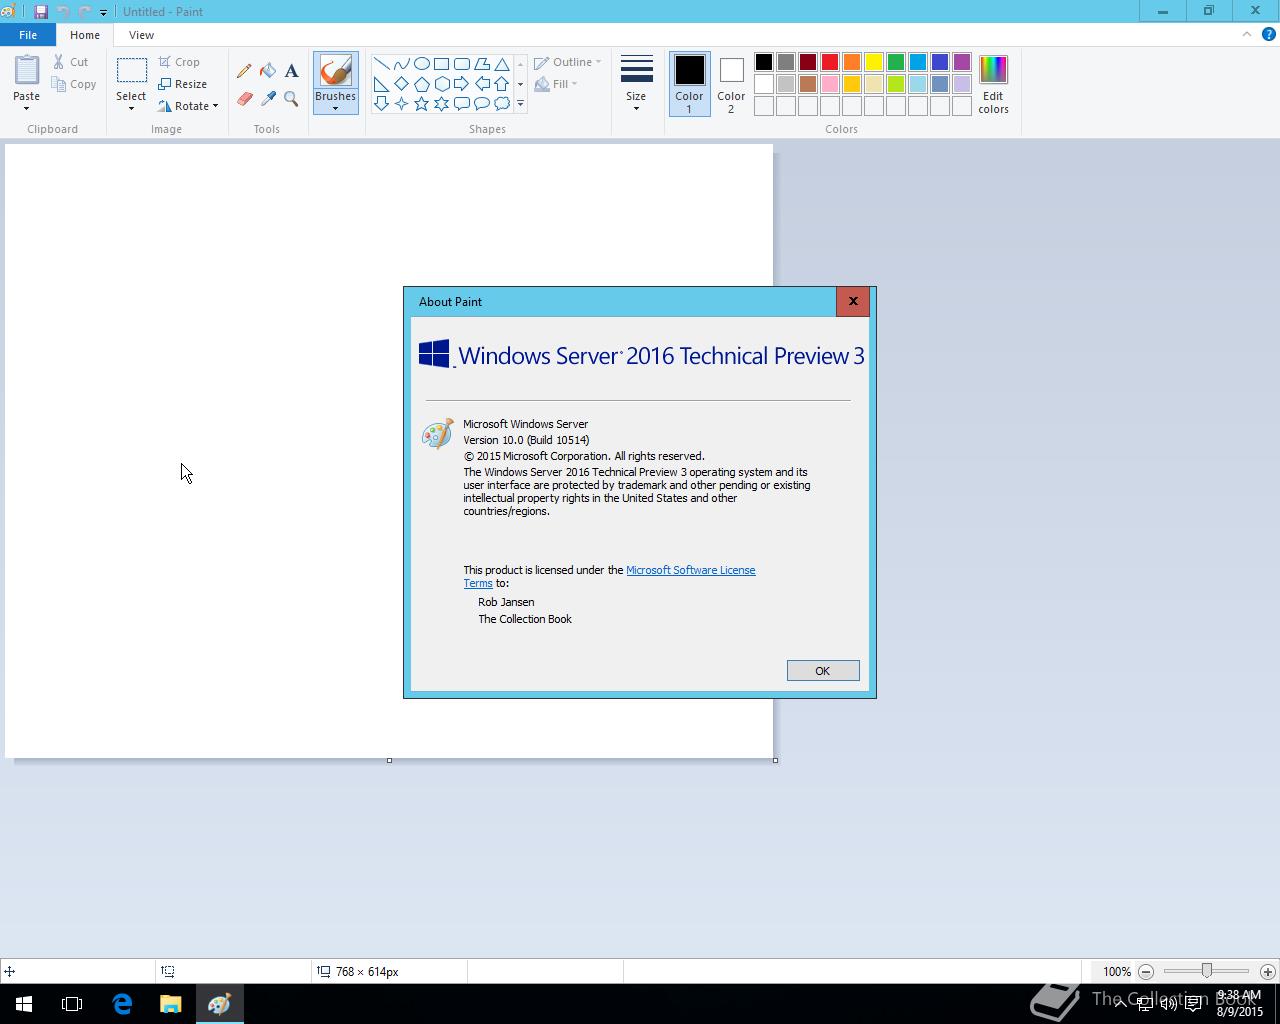Choose the straight Line shape

[382, 64]
